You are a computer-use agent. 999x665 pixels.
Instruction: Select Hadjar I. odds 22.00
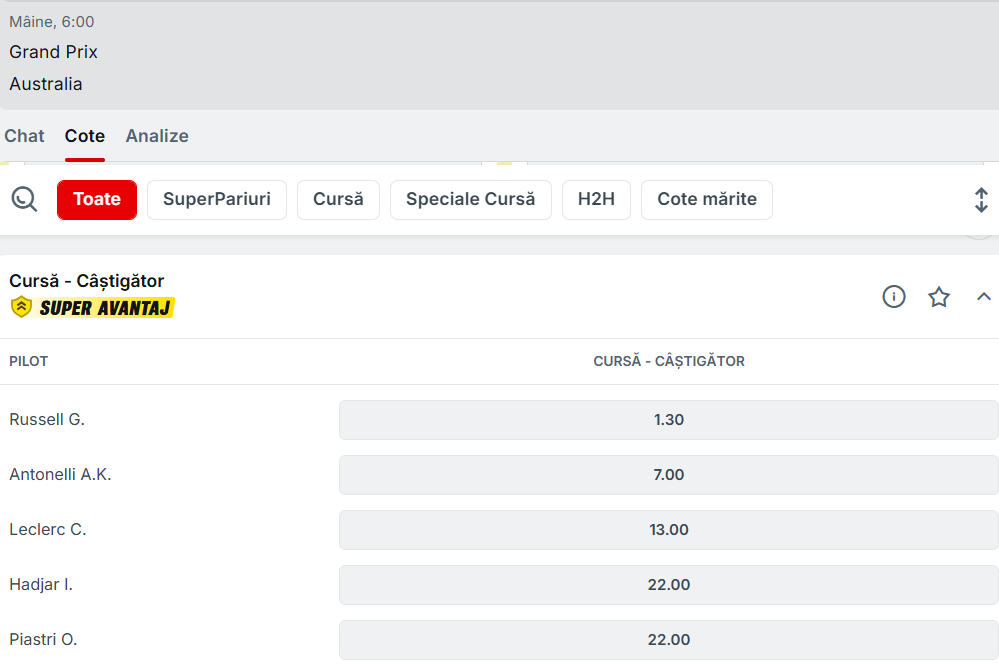668,585
